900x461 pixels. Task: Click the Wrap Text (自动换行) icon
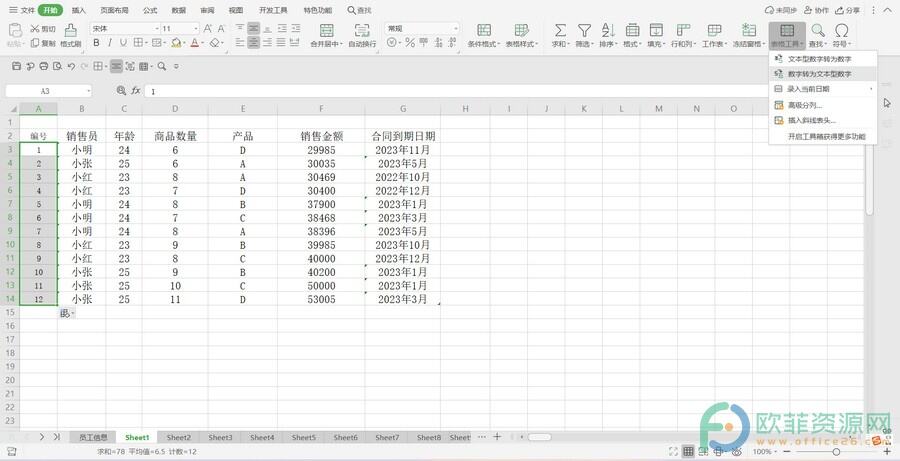(x=362, y=30)
